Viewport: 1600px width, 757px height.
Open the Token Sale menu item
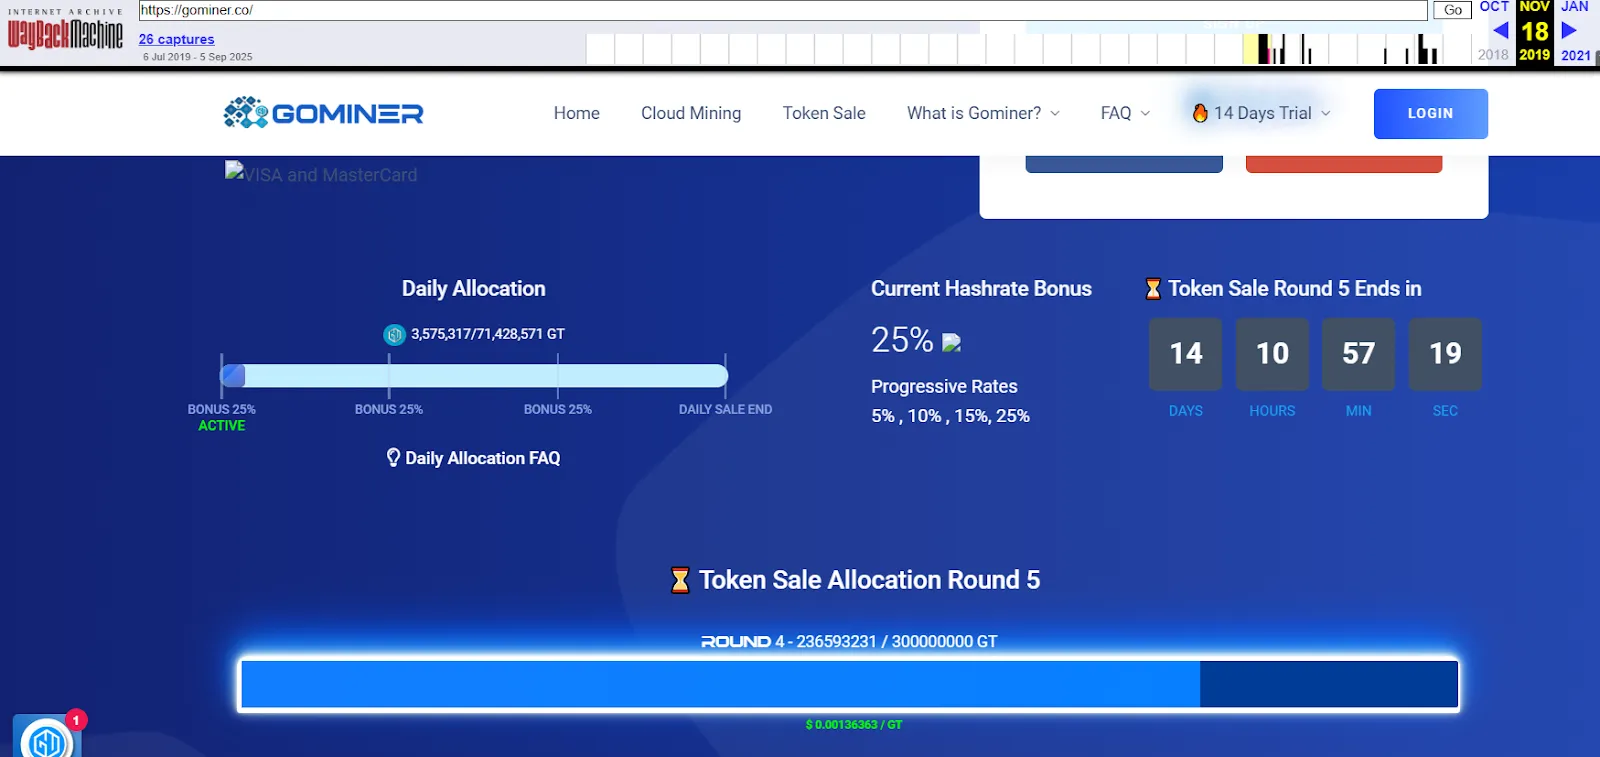pos(824,113)
